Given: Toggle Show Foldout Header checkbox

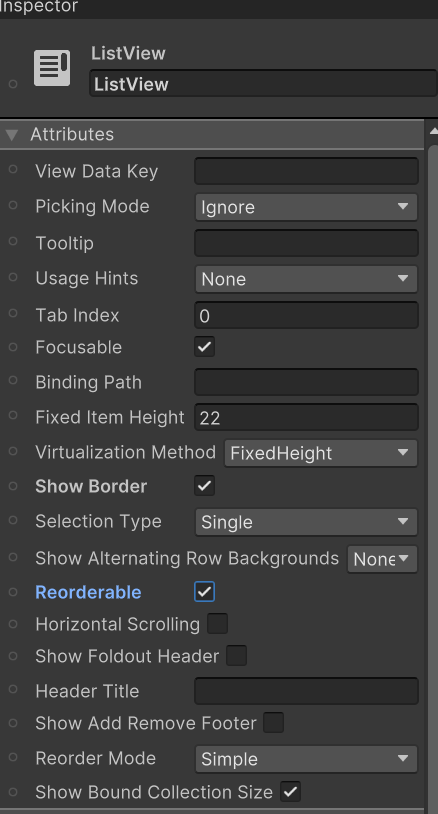Looking at the screenshot, I should tap(237, 656).
